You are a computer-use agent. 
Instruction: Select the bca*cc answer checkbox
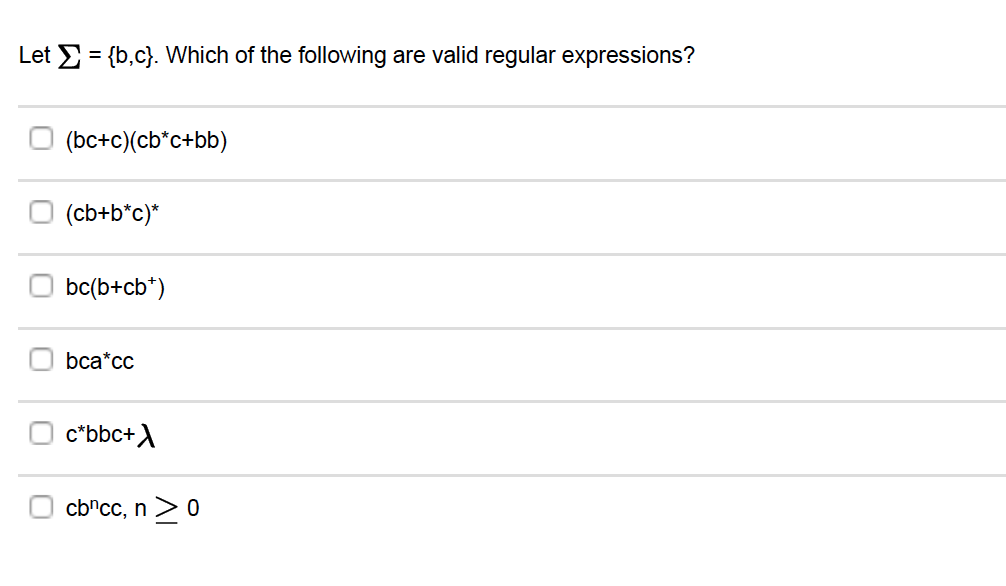pyautogui.click(x=41, y=359)
